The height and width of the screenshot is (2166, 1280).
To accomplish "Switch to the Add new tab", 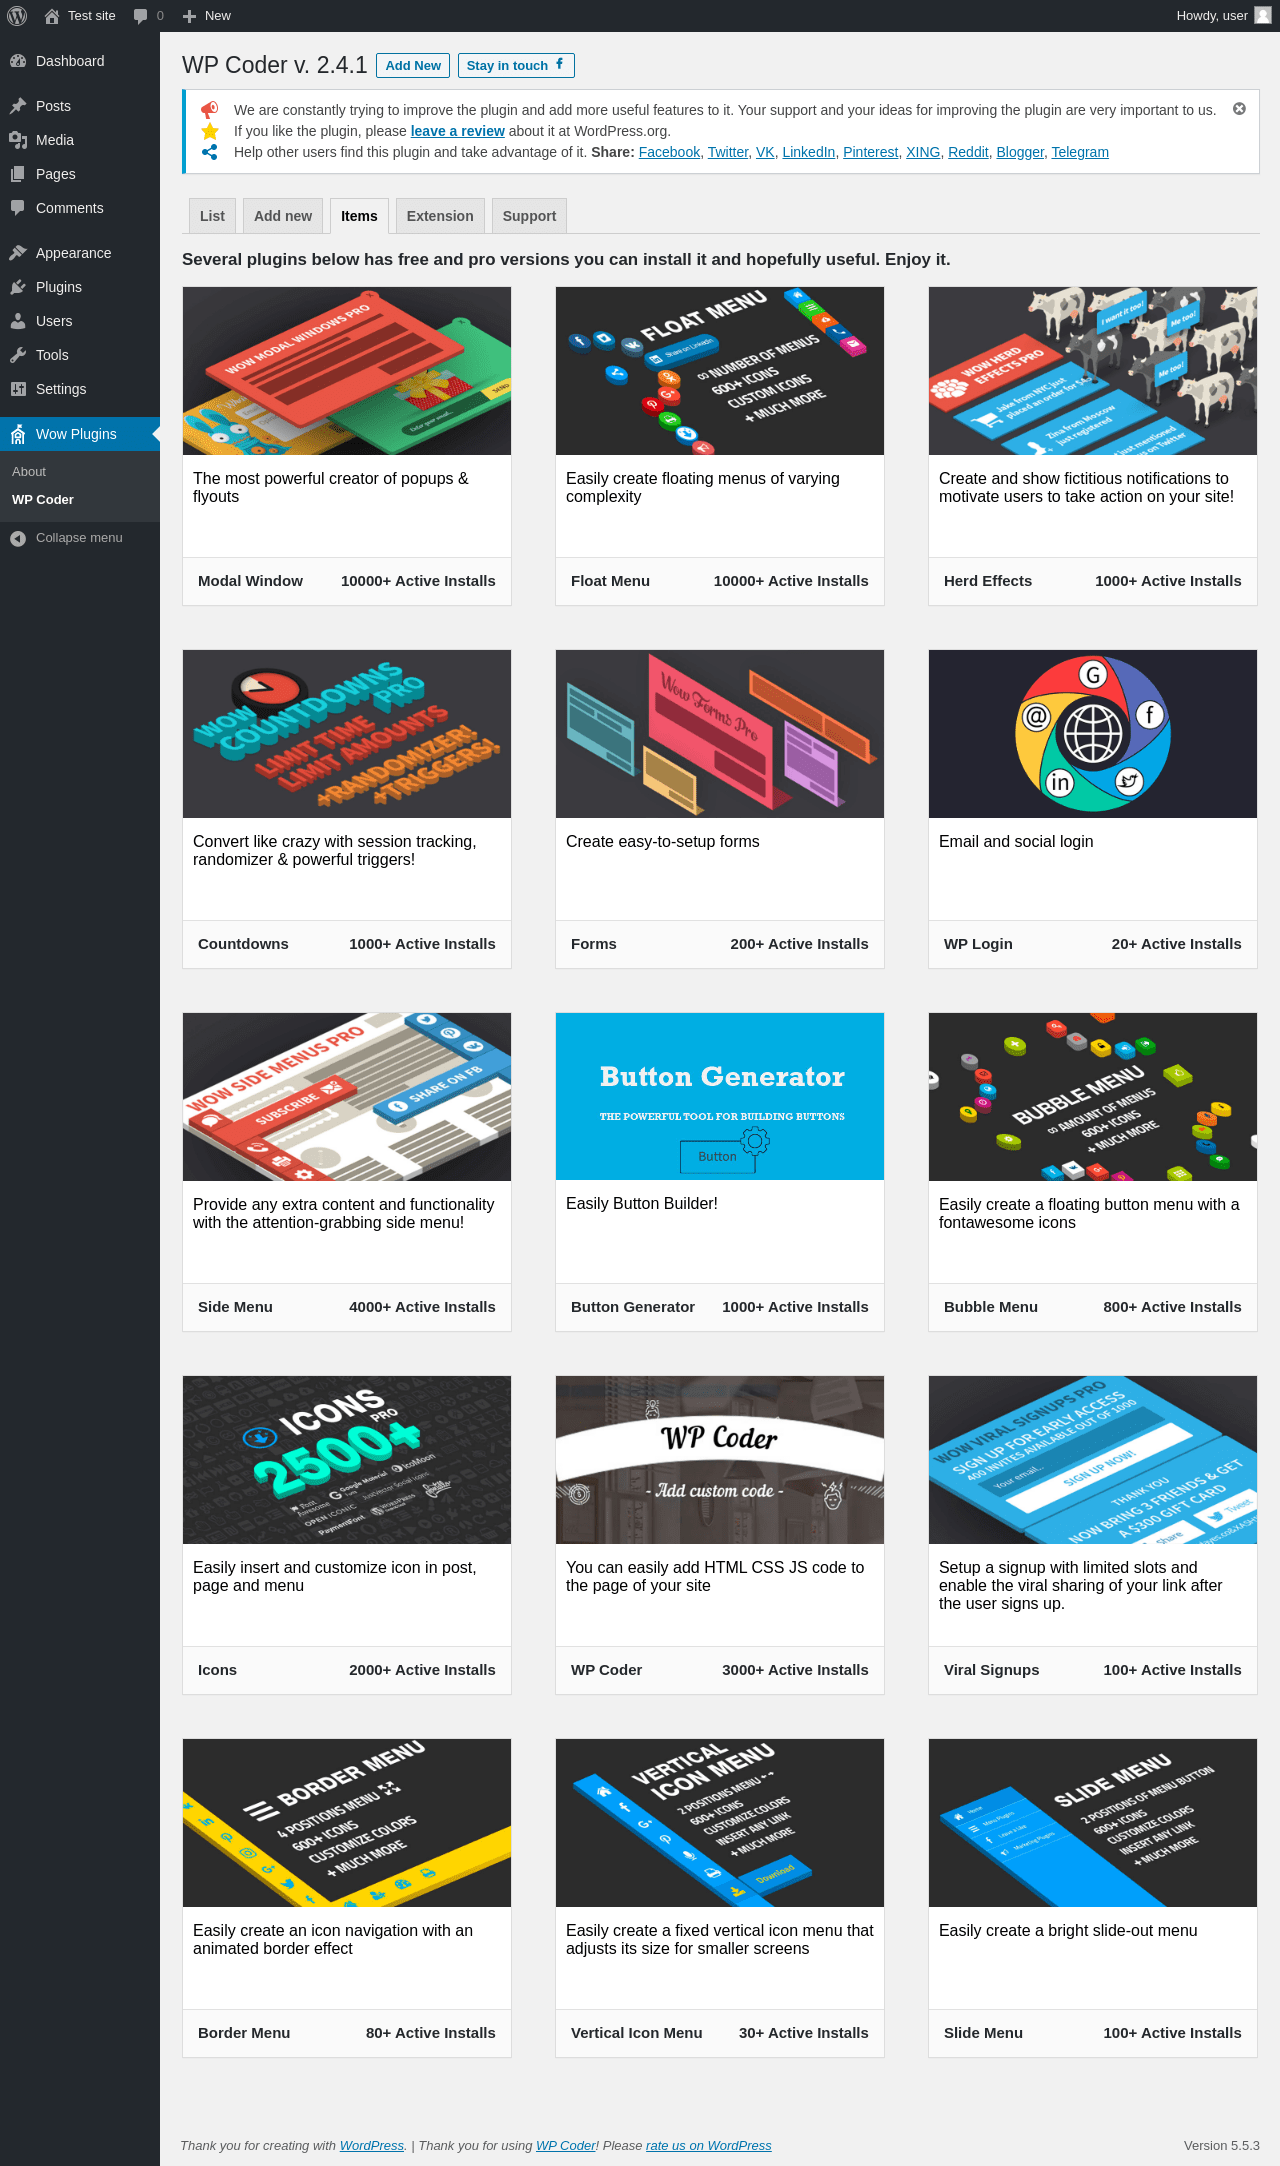I will [283, 216].
